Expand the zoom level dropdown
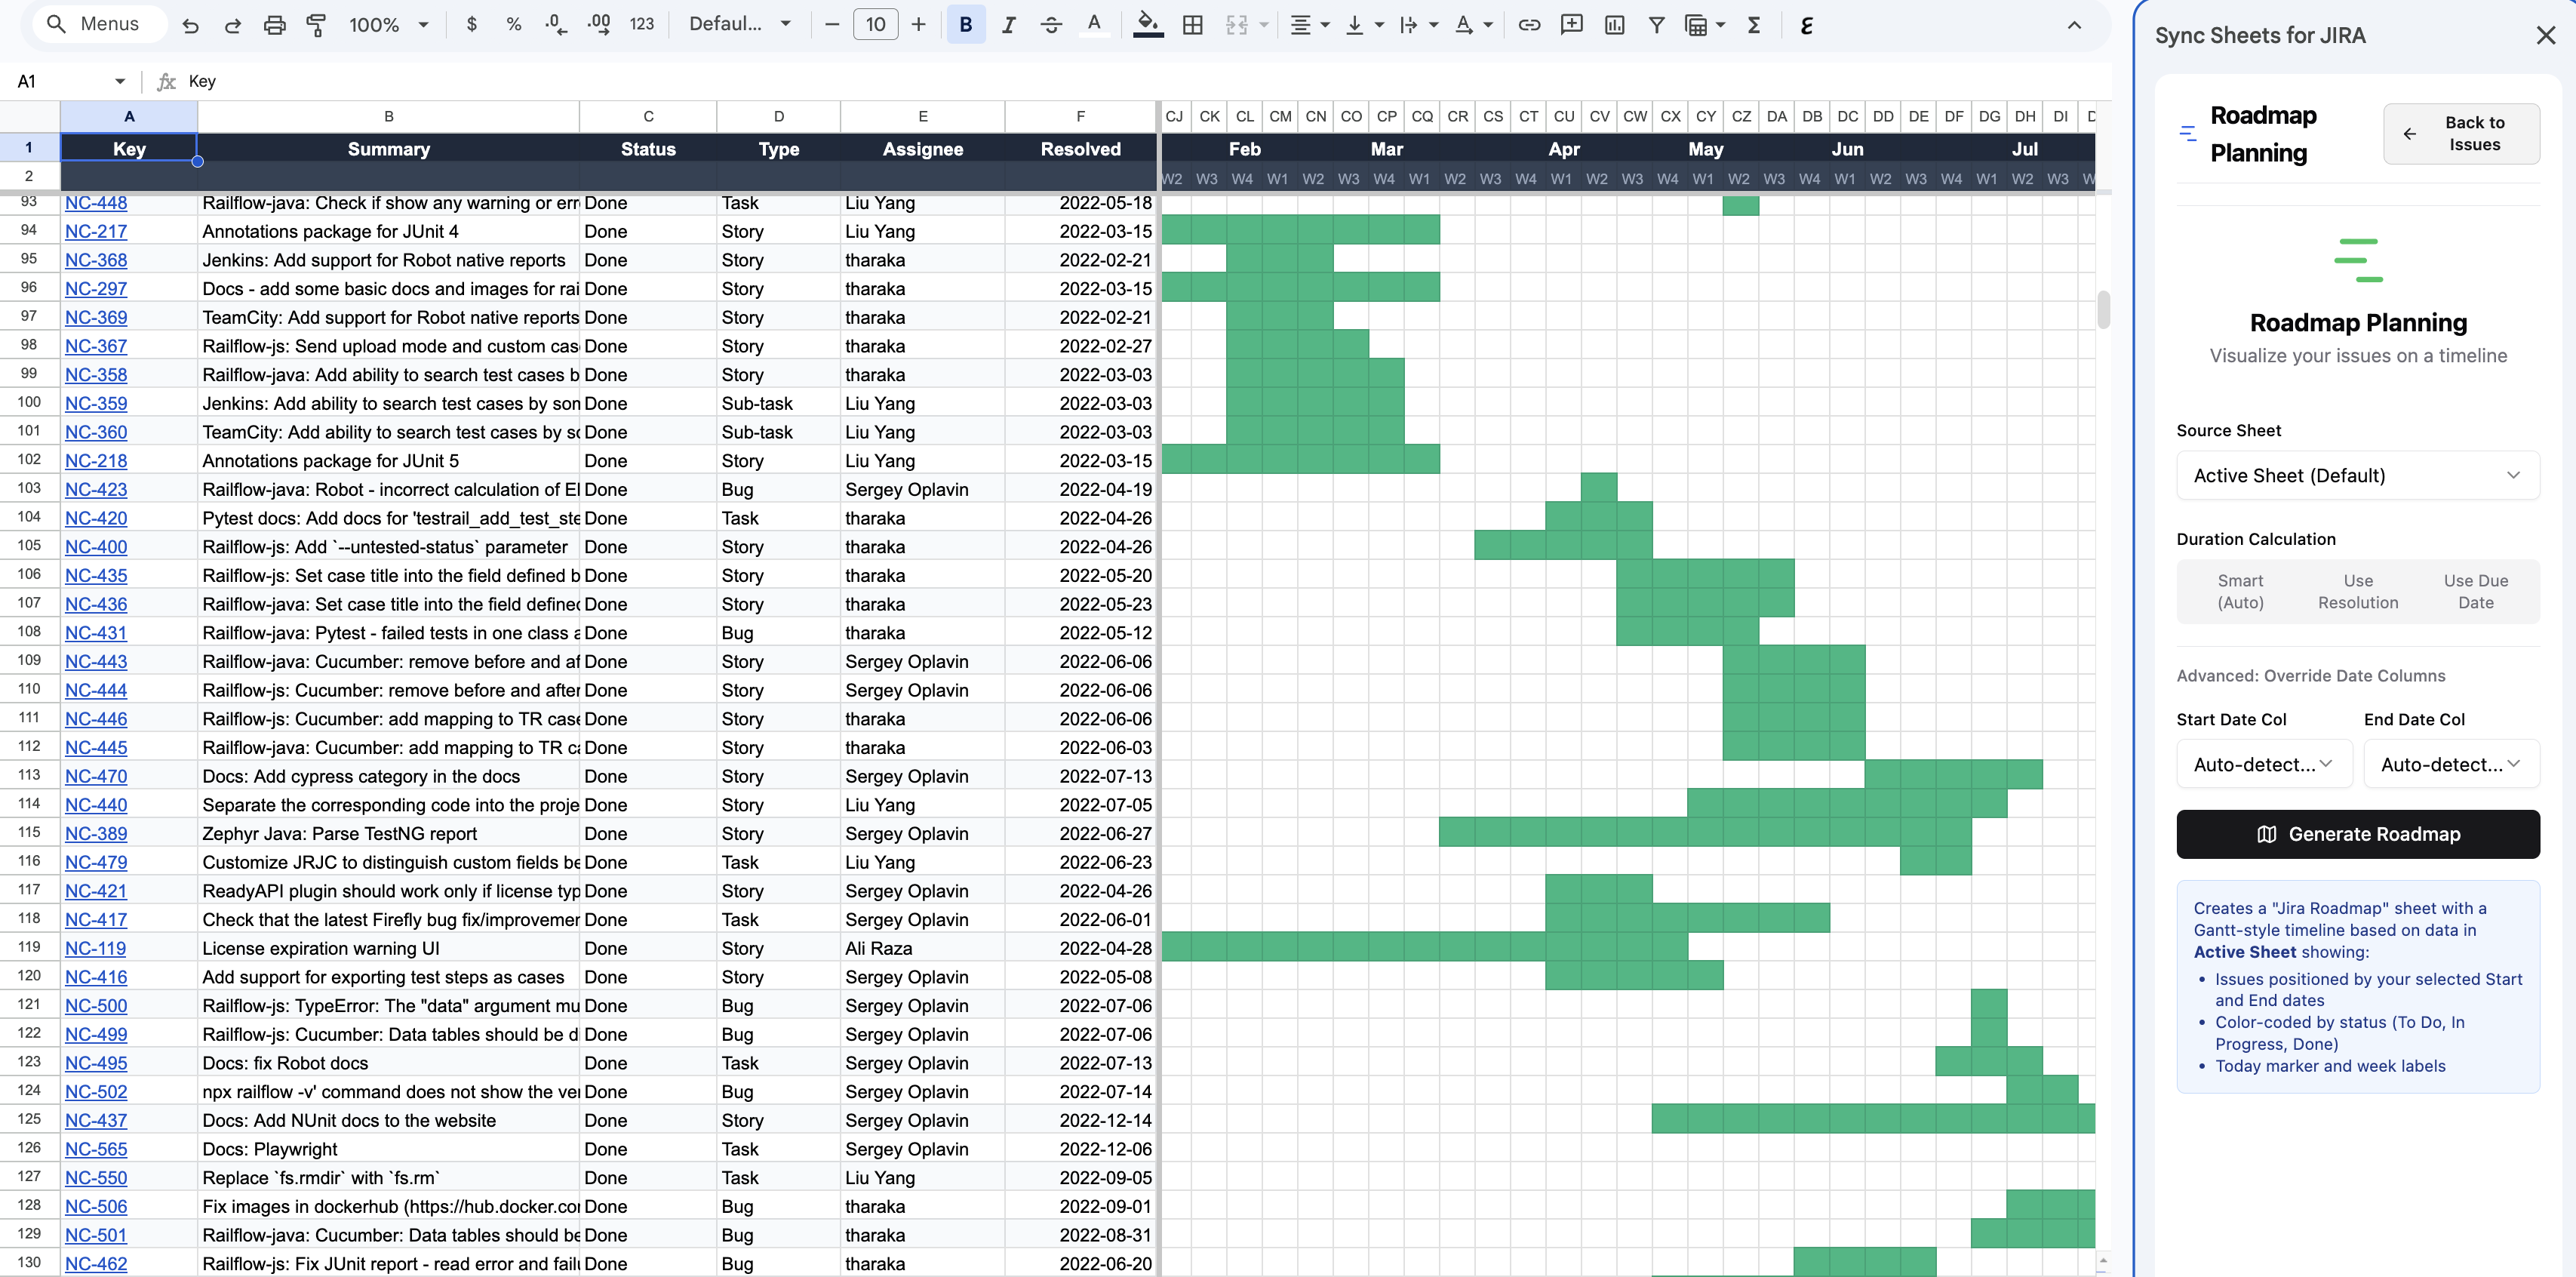Viewport: 2576px width, 1277px height. click(x=423, y=24)
